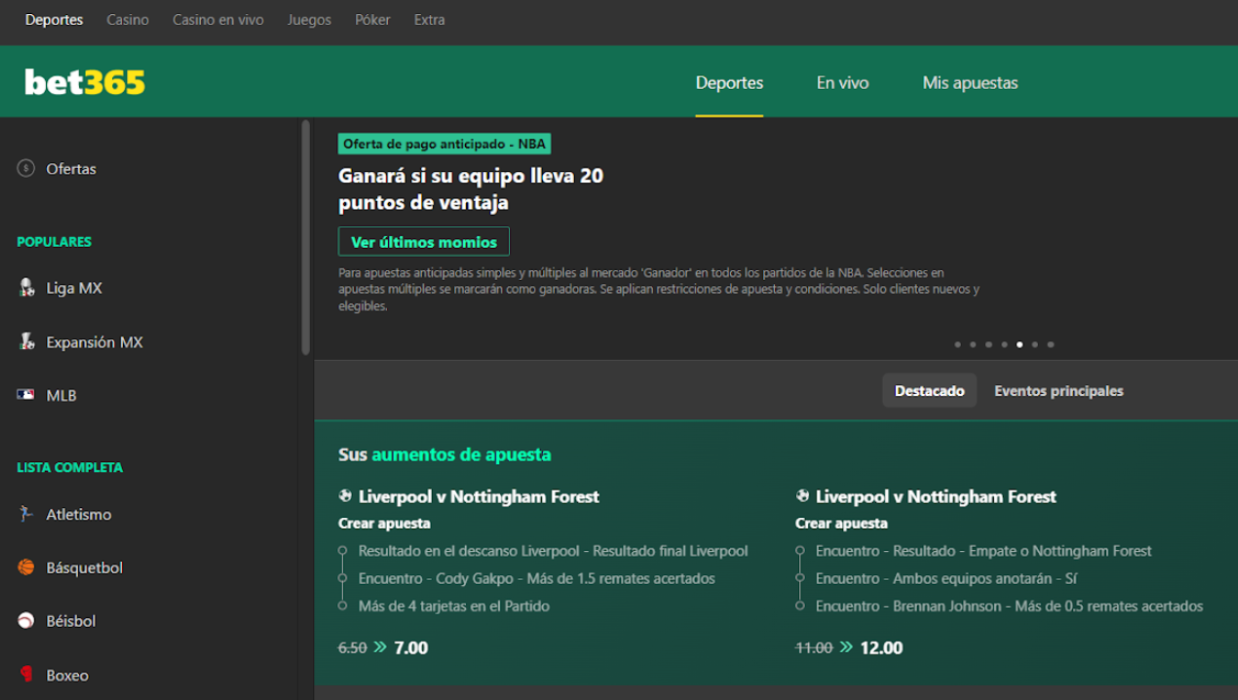Go to last carousel dot

(x=1050, y=344)
